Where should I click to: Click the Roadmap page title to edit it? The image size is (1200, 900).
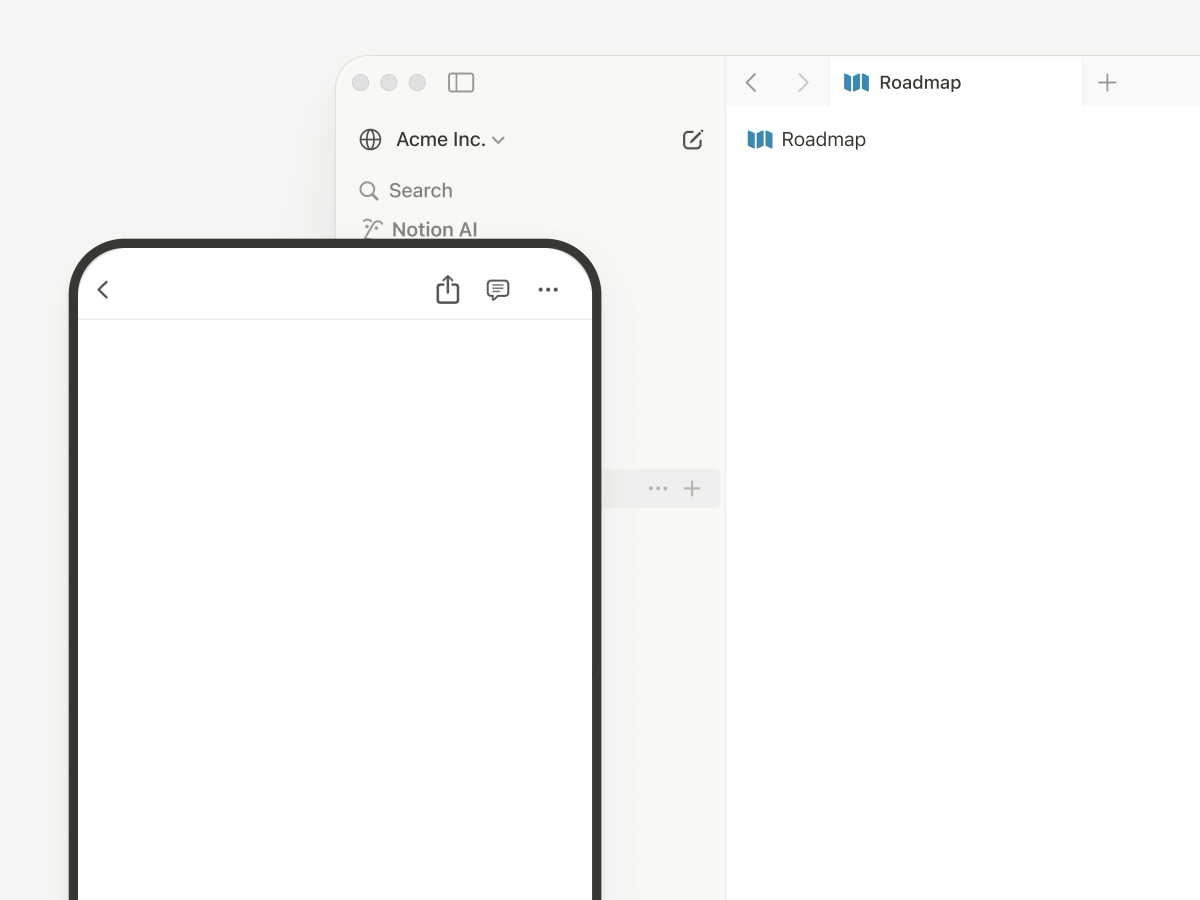(x=820, y=140)
